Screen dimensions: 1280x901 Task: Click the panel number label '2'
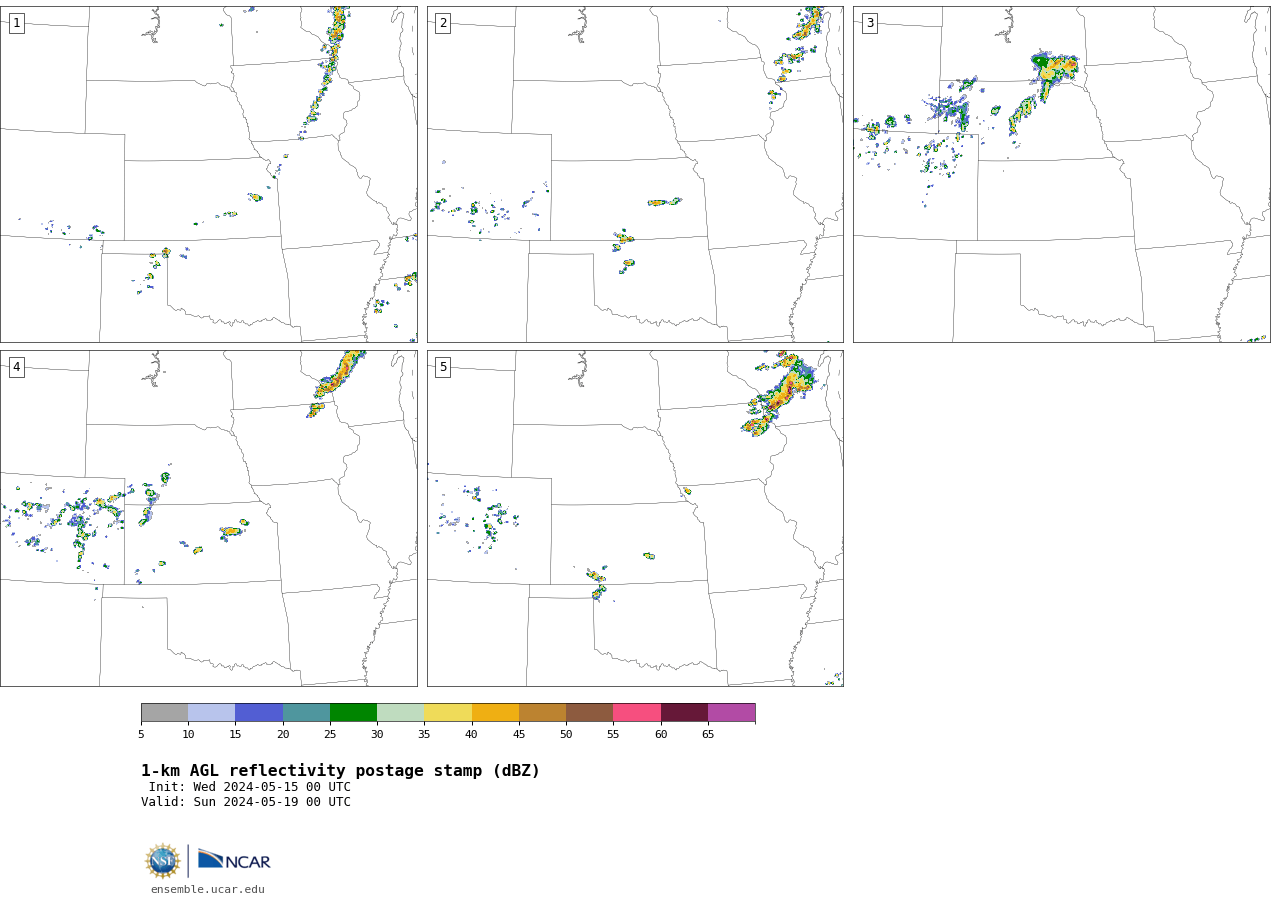click(443, 23)
